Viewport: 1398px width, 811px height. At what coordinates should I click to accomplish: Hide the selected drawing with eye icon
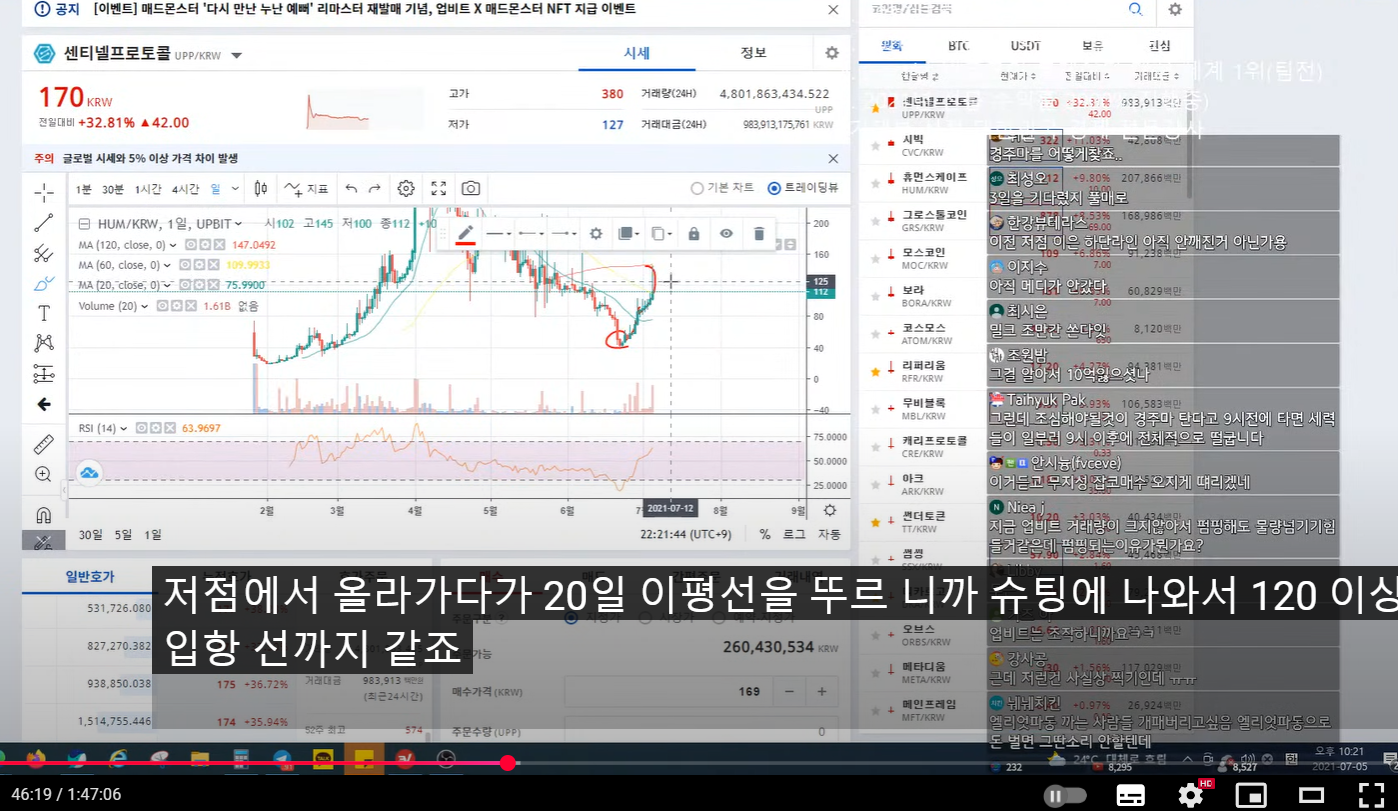[726, 233]
